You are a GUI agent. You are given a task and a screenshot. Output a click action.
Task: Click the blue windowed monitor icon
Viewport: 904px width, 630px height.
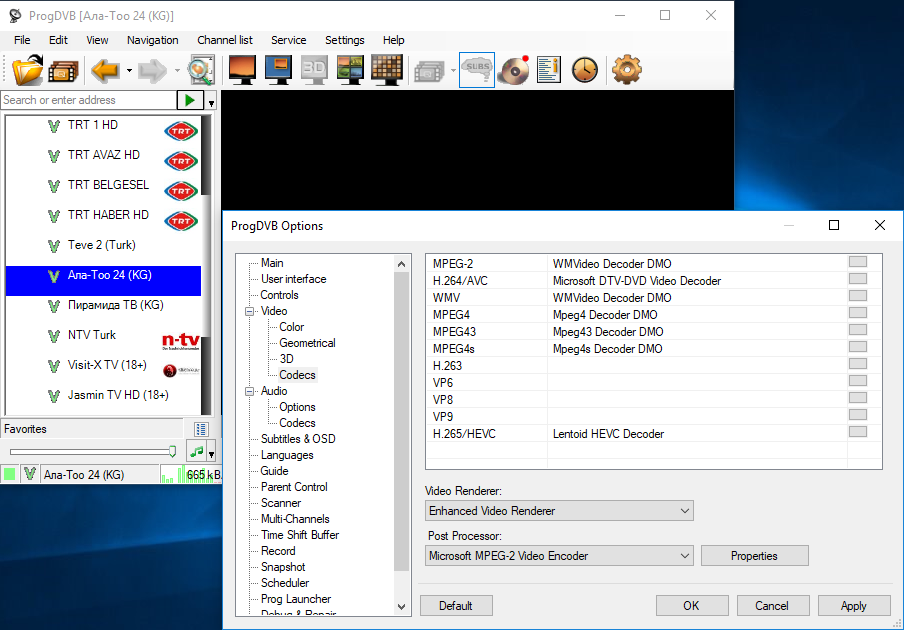click(x=278, y=70)
